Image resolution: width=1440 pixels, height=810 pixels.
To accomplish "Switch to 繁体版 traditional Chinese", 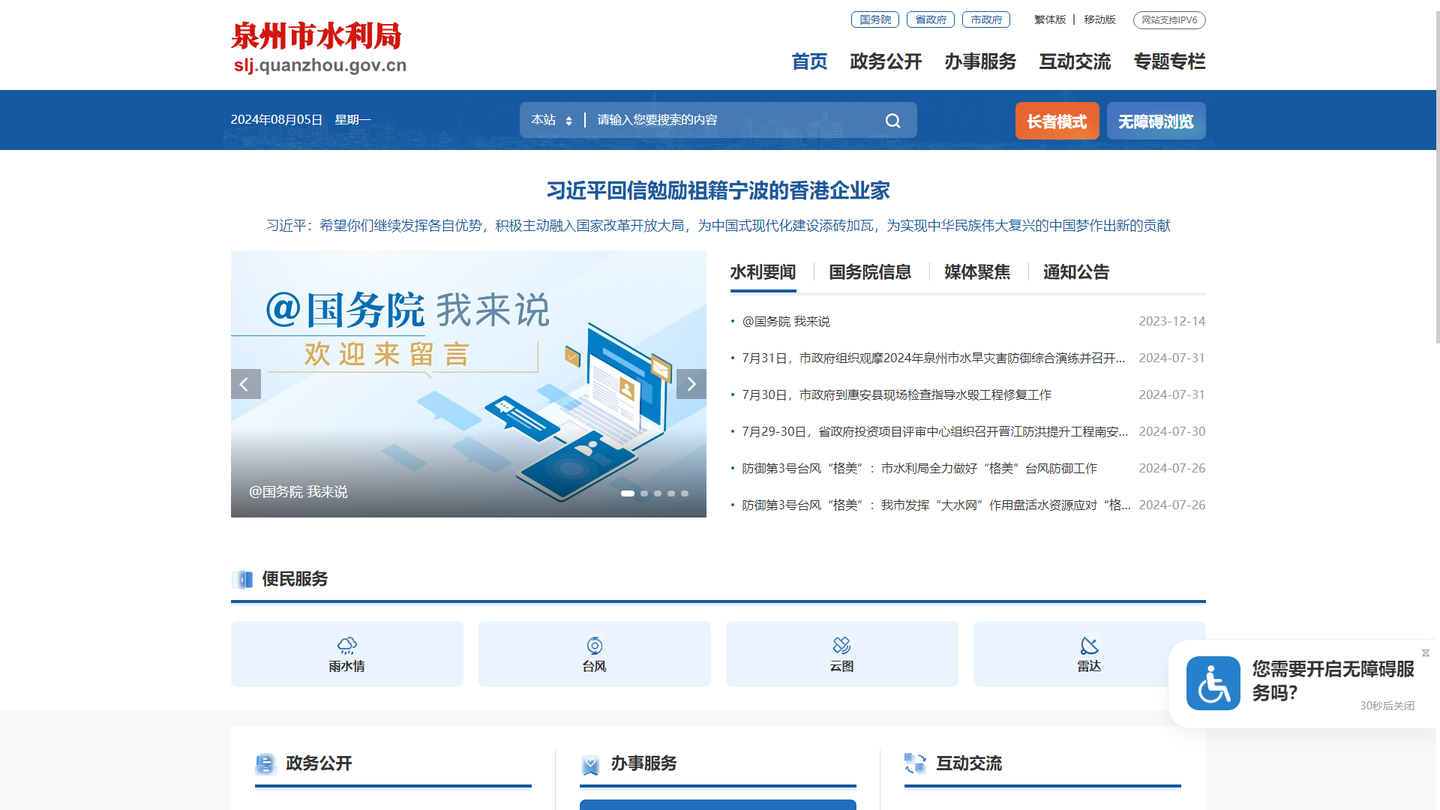I will 1050,20.
